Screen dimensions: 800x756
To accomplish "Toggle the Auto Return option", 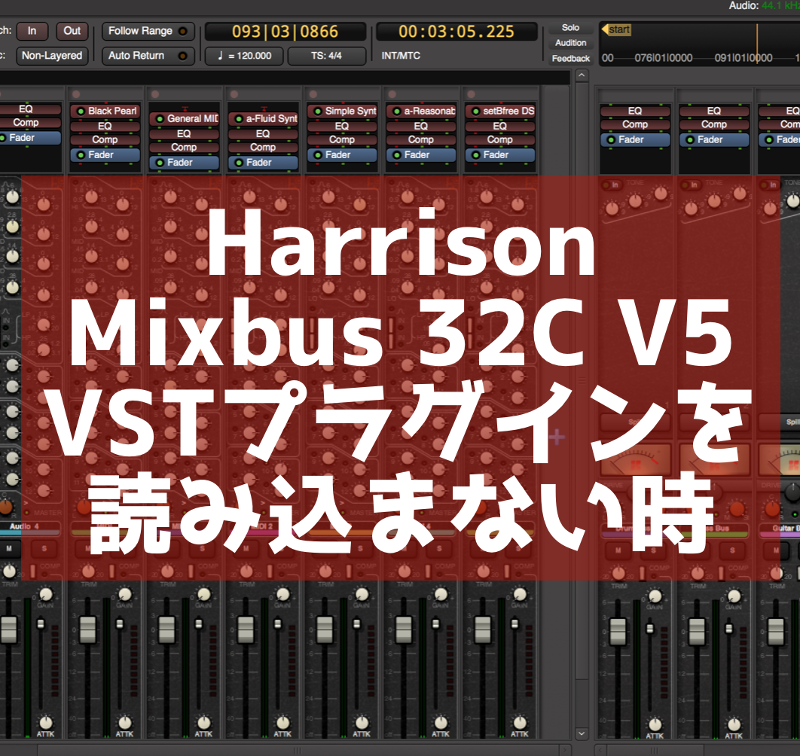I will click(148, 56).
